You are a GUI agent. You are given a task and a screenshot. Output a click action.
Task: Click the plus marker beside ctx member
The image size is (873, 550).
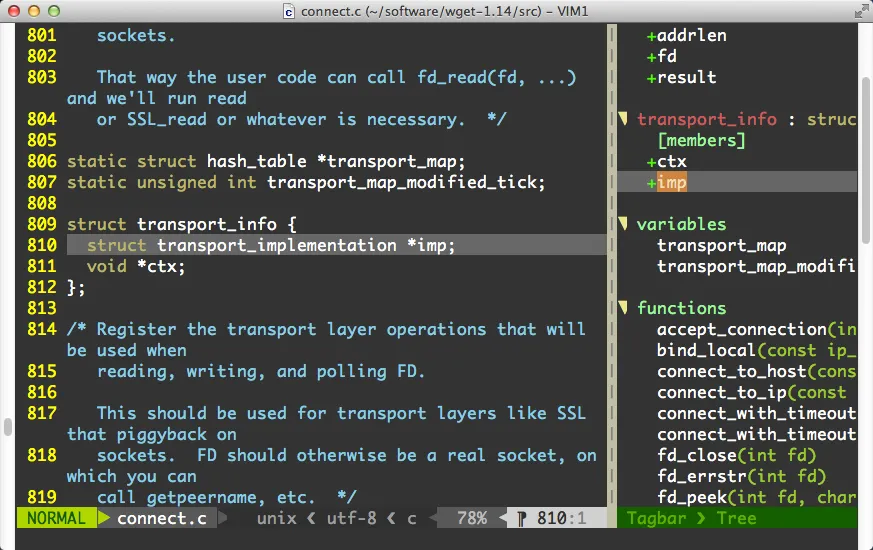651,162
